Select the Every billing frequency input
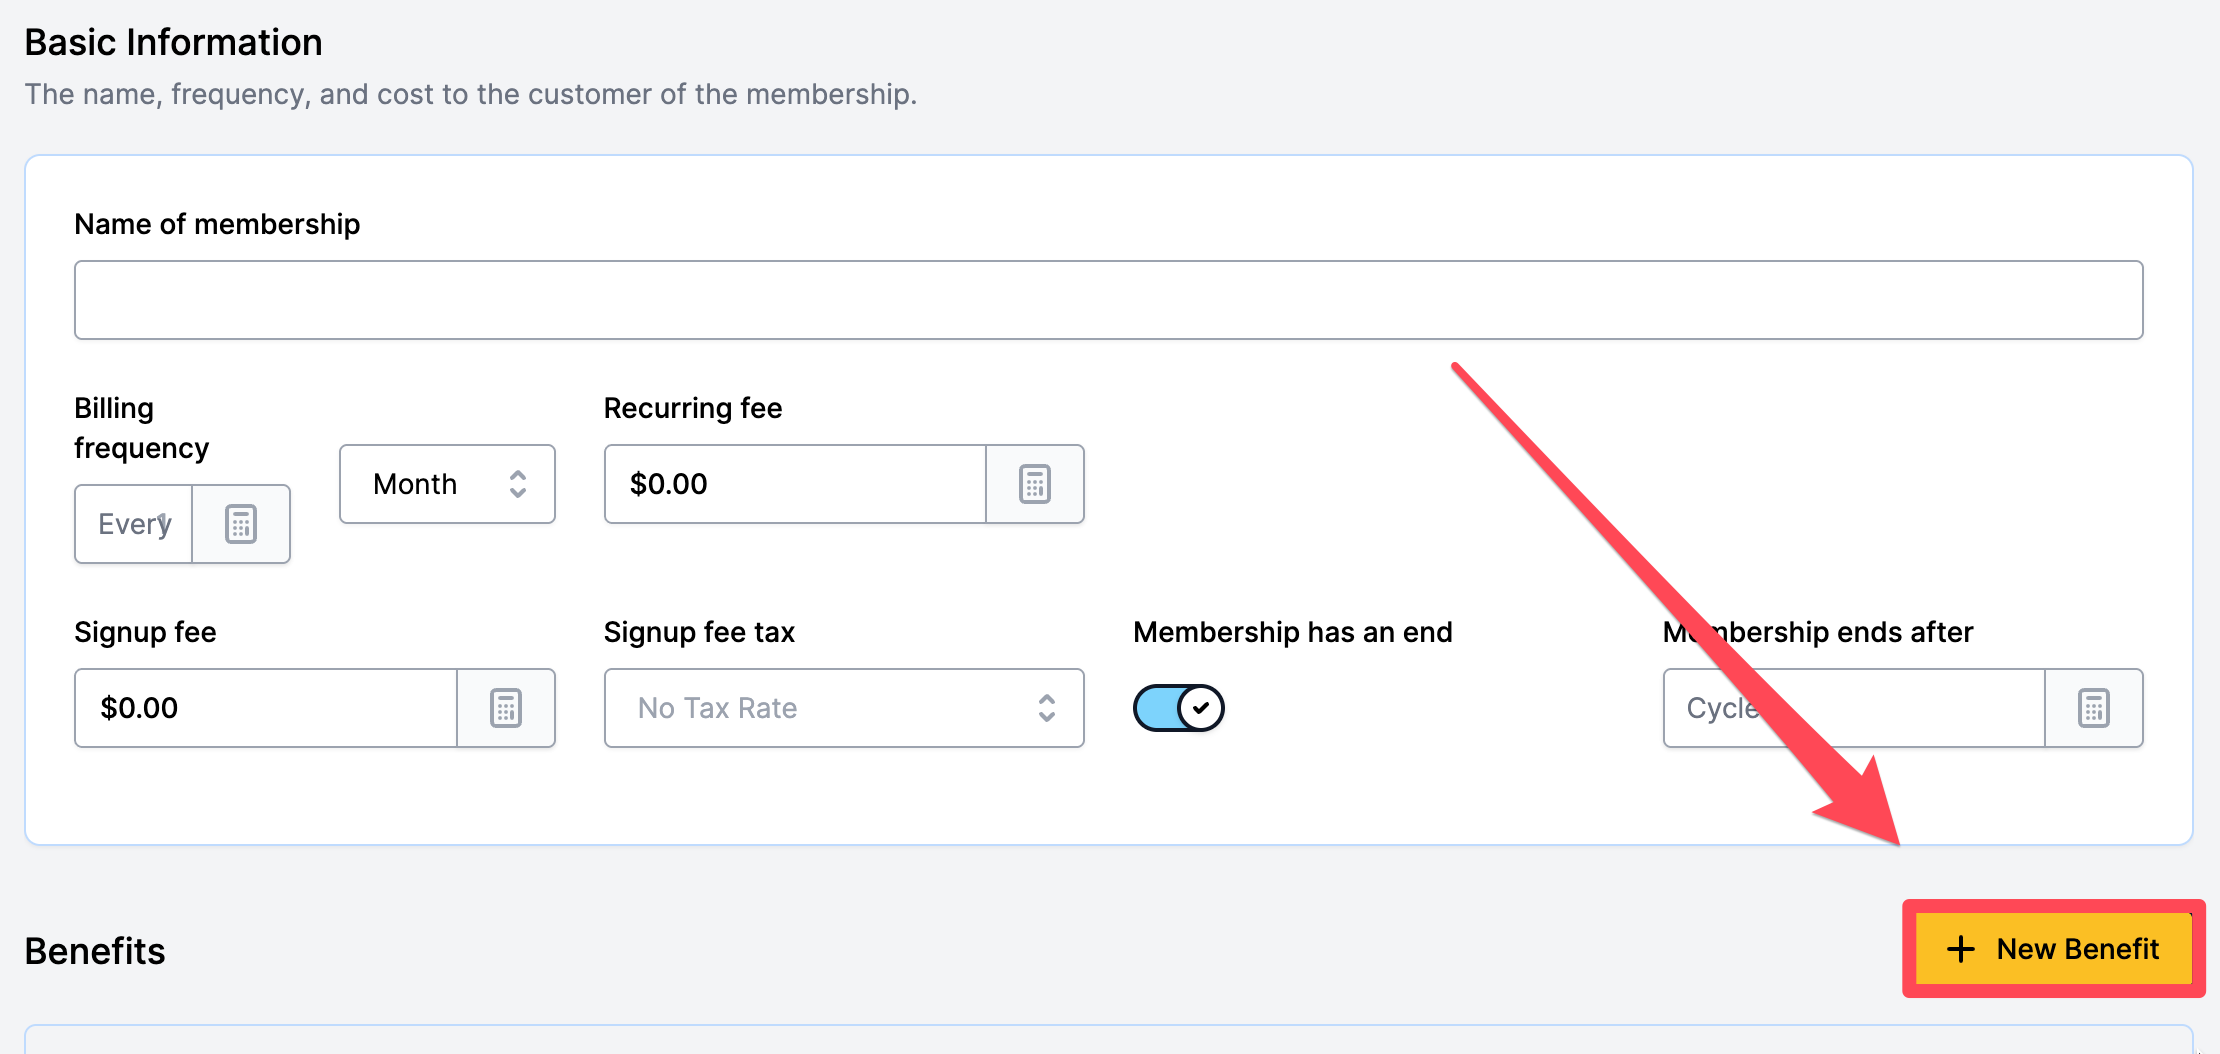 coord(134,524)
